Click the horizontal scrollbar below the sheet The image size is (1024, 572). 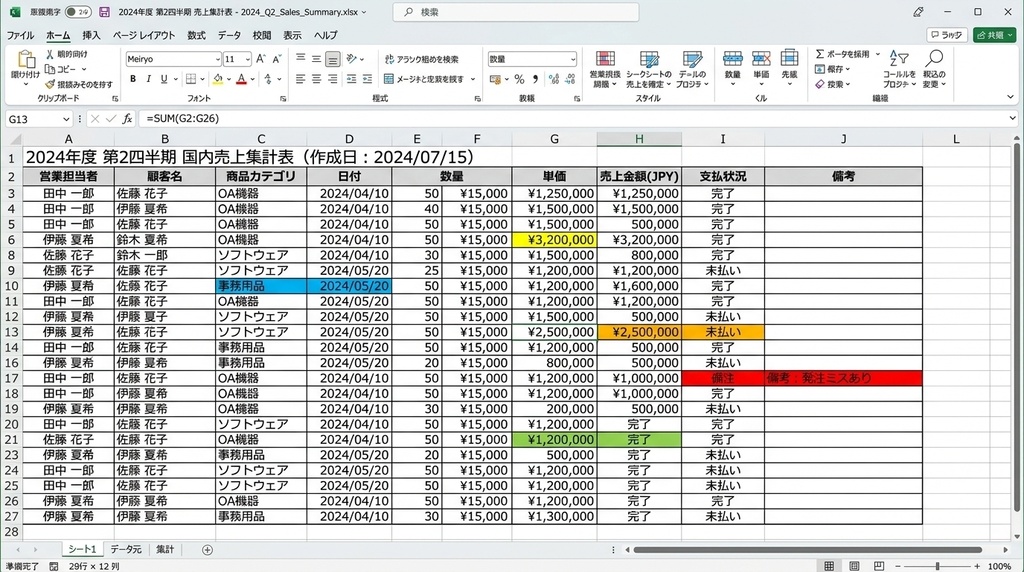tap(808, 550)
